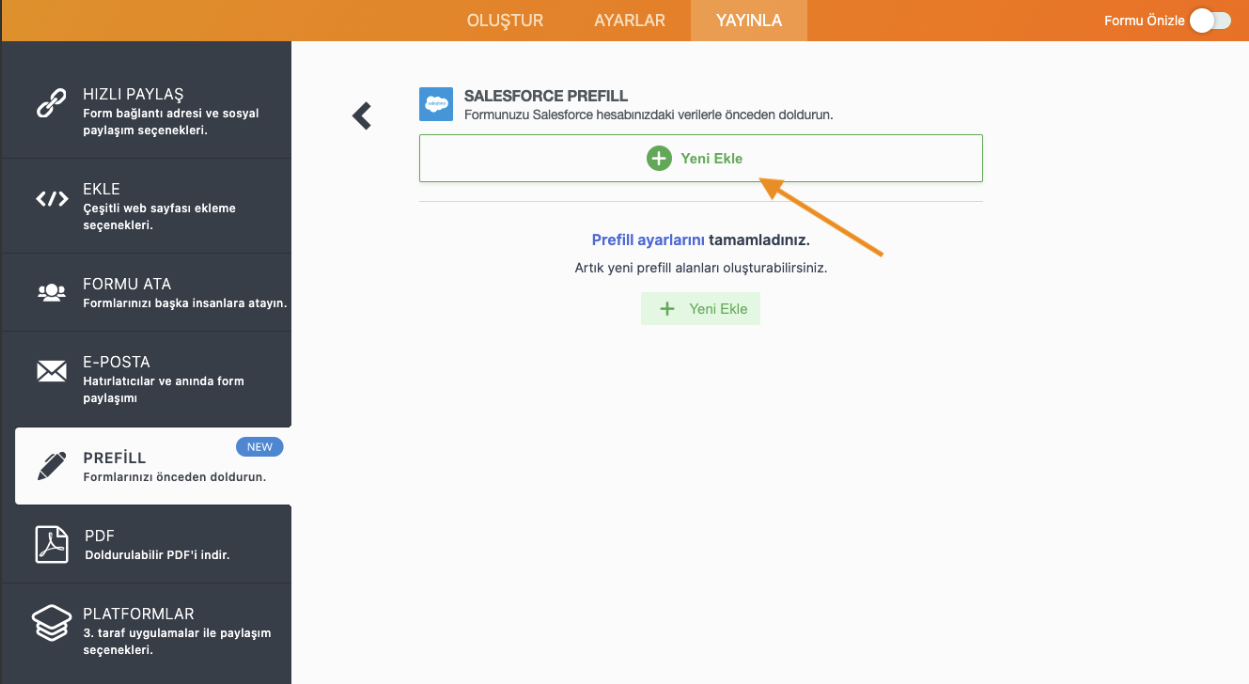Click the NEW badge on Prefill
The width and height of the screenshot is (1249, 684).
(x=260, y=447)
